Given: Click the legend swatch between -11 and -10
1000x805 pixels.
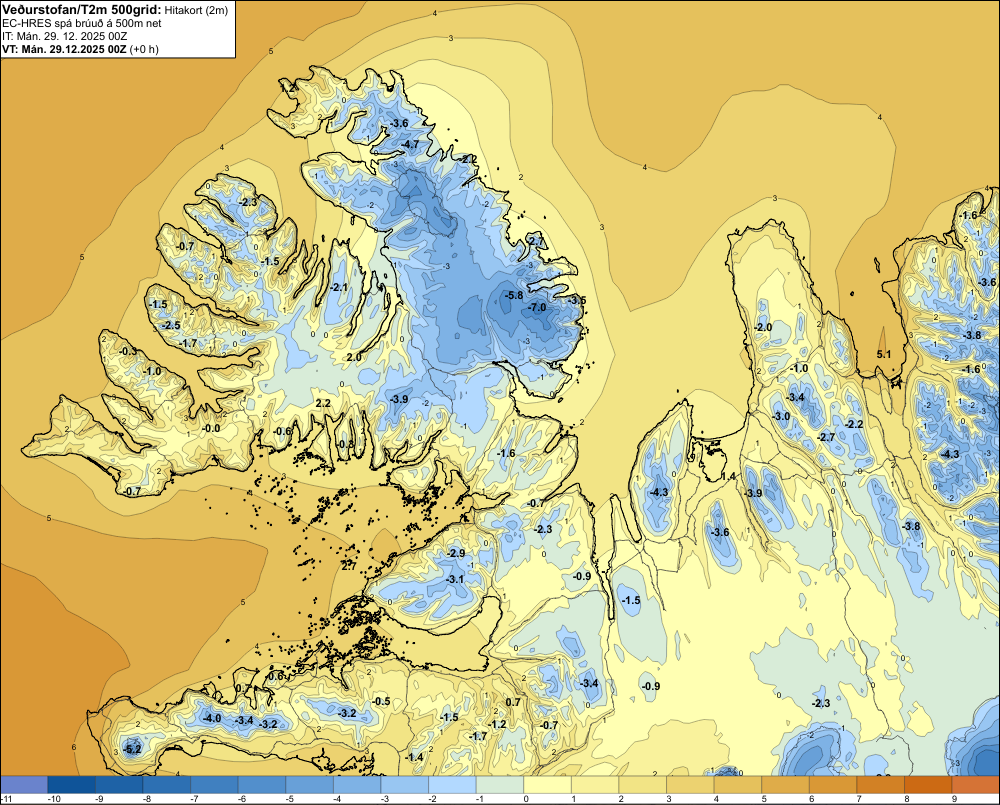Looking at the screenshot, I should [24, 784].
